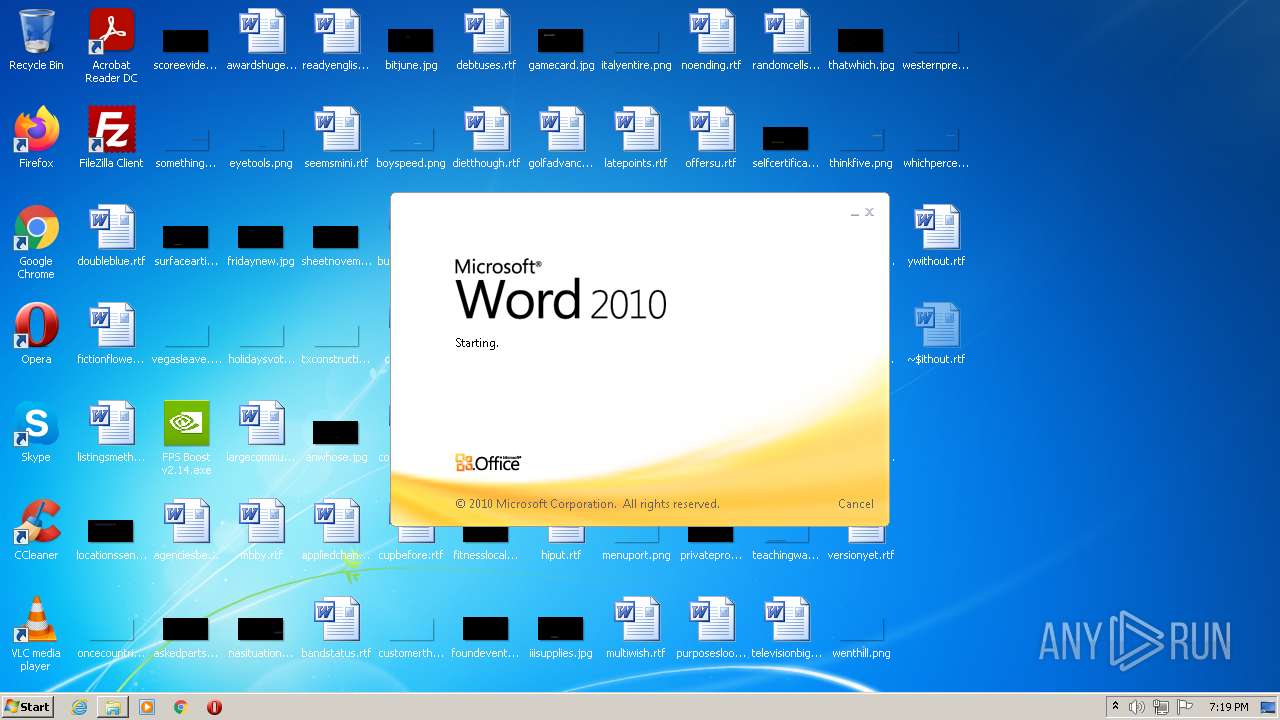Select iiisupplies.jpg image file
The height and width of the screenshot is (720, 1280).
[561, 628]
